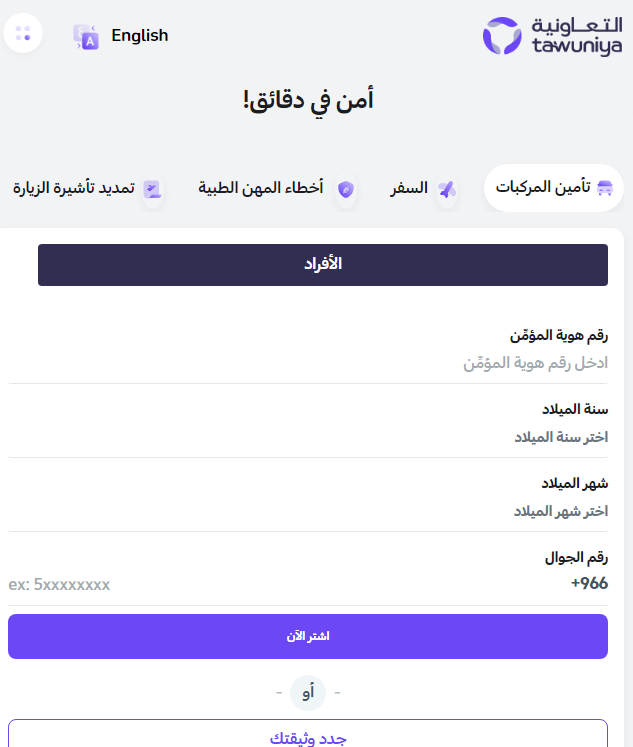Click the airplane icon for travel

[446, 189]
